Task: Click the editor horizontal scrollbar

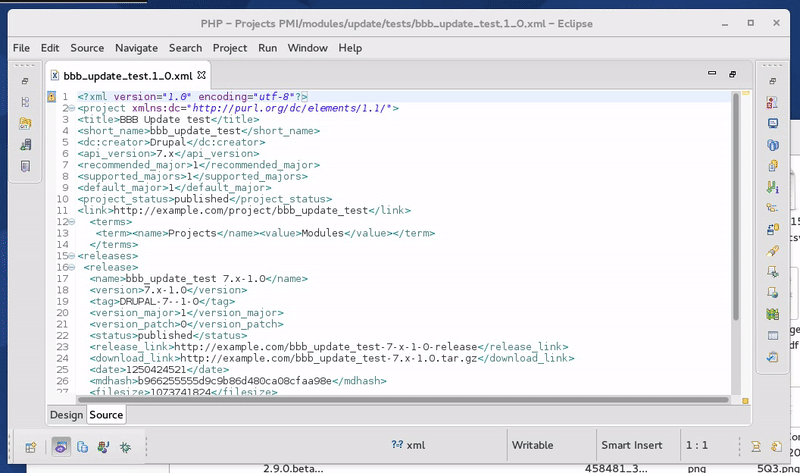Action: click(403, 400)
